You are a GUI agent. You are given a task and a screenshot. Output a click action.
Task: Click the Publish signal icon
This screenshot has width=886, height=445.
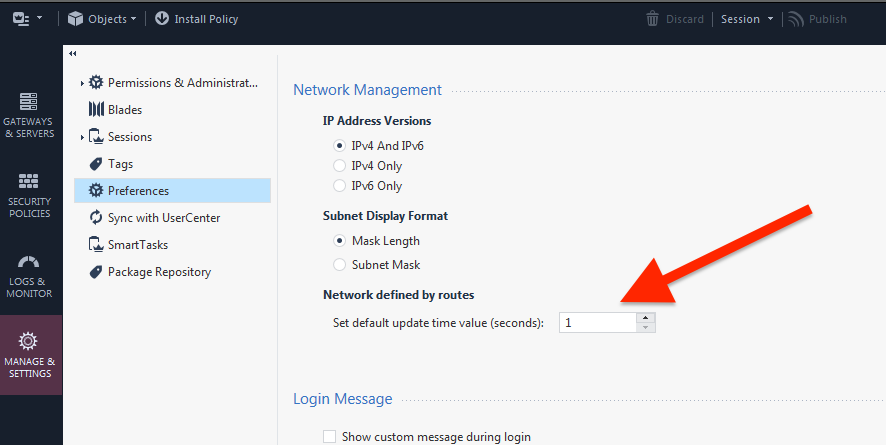(x=796, y=19)
